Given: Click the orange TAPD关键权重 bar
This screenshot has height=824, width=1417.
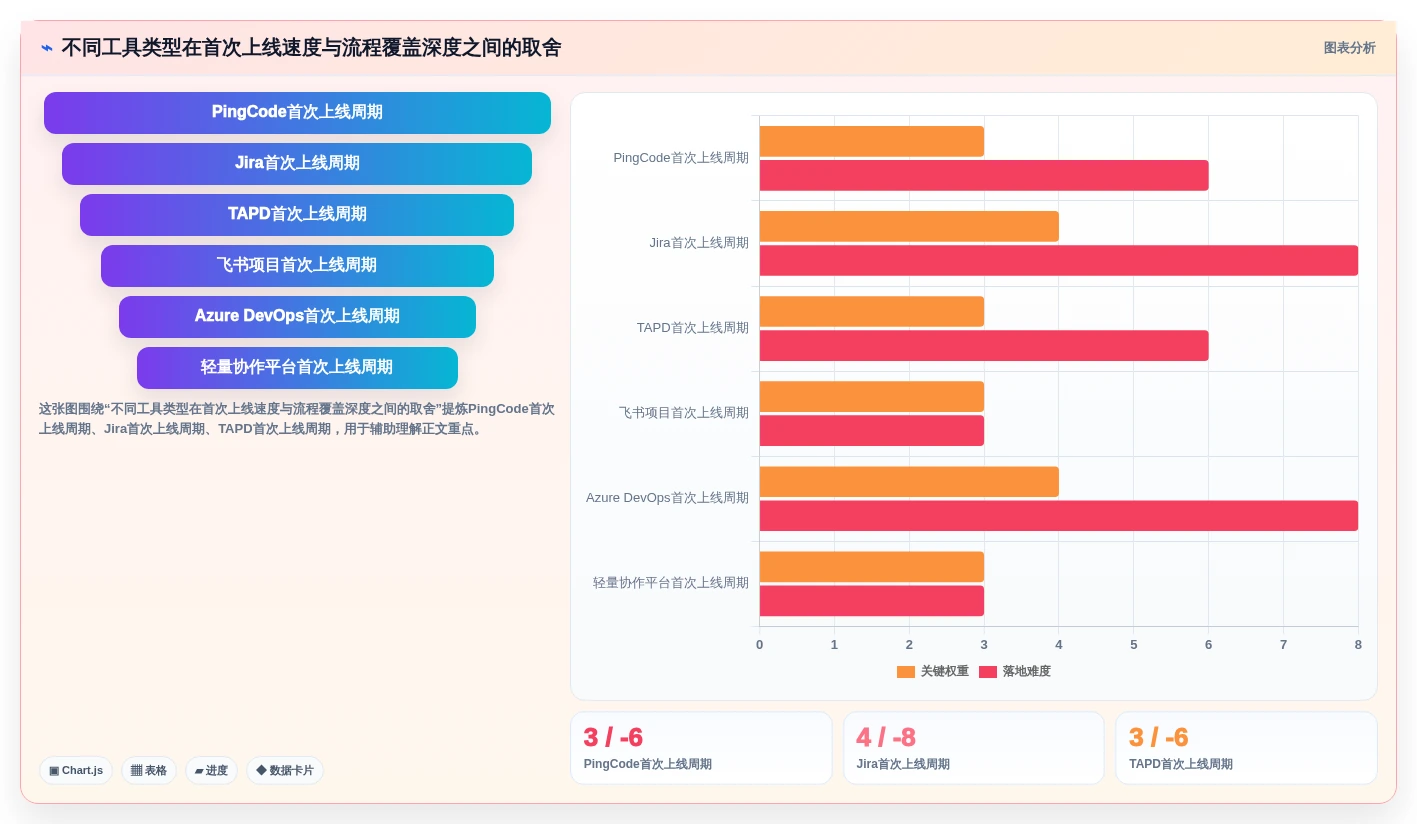Looking at the screenshot, I should pyautogui.click(x=872, y=311).
